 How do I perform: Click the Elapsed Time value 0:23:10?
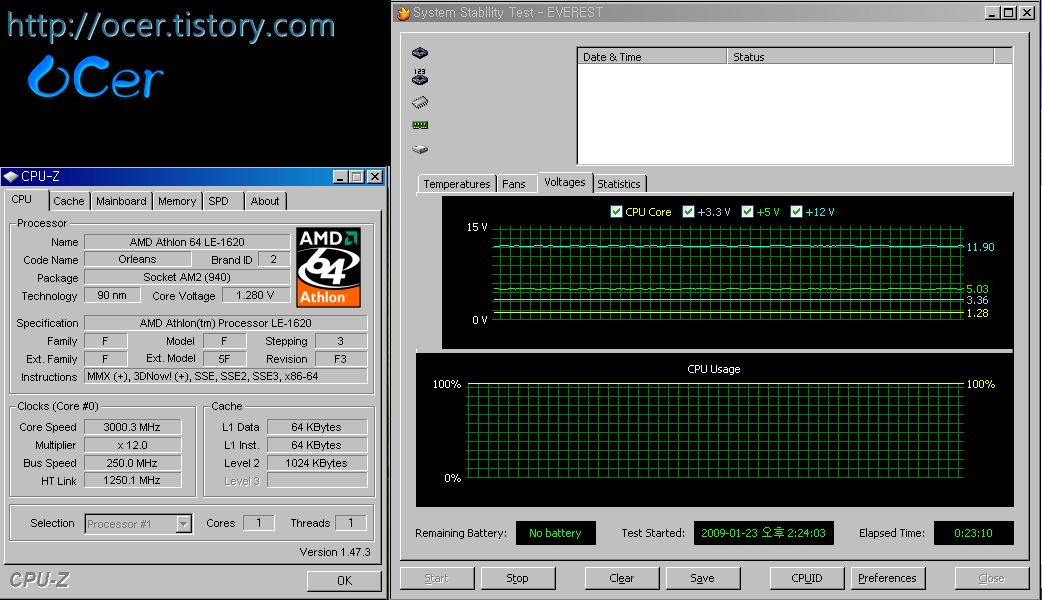tap(974, 533)
